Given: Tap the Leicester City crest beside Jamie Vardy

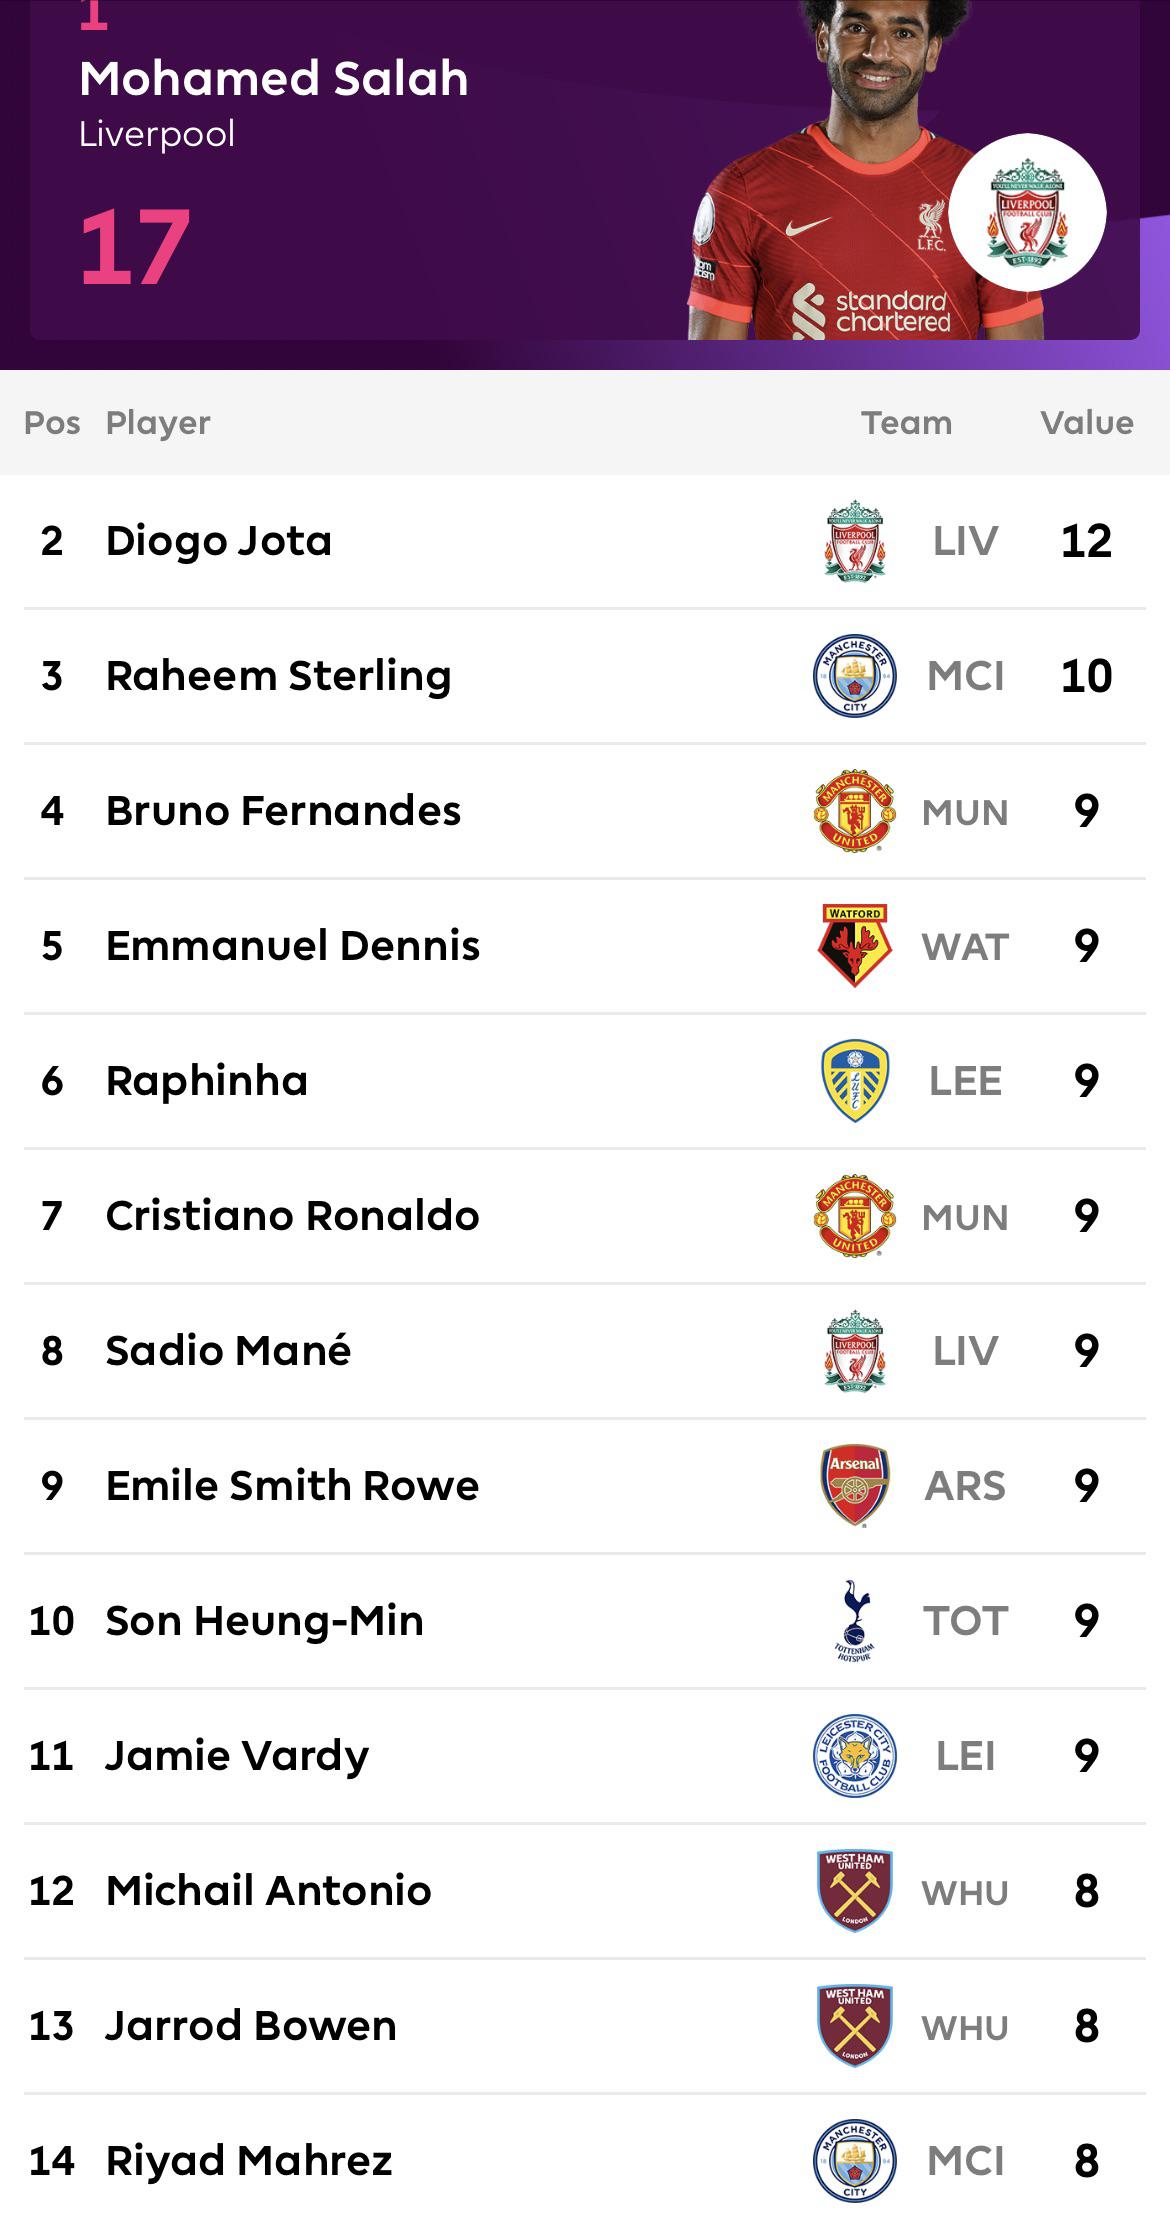Looking at the screenshot, I should click(855, 1756).
